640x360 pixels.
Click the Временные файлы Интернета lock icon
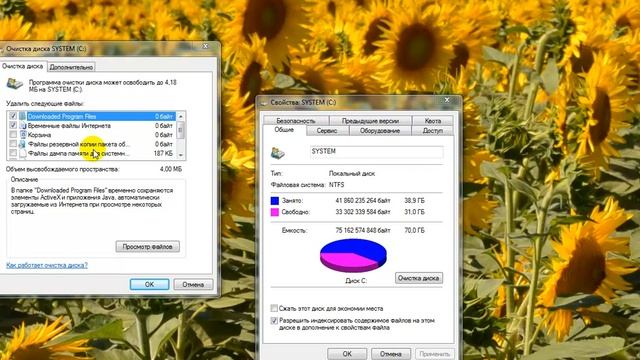[x=22, y=126]
